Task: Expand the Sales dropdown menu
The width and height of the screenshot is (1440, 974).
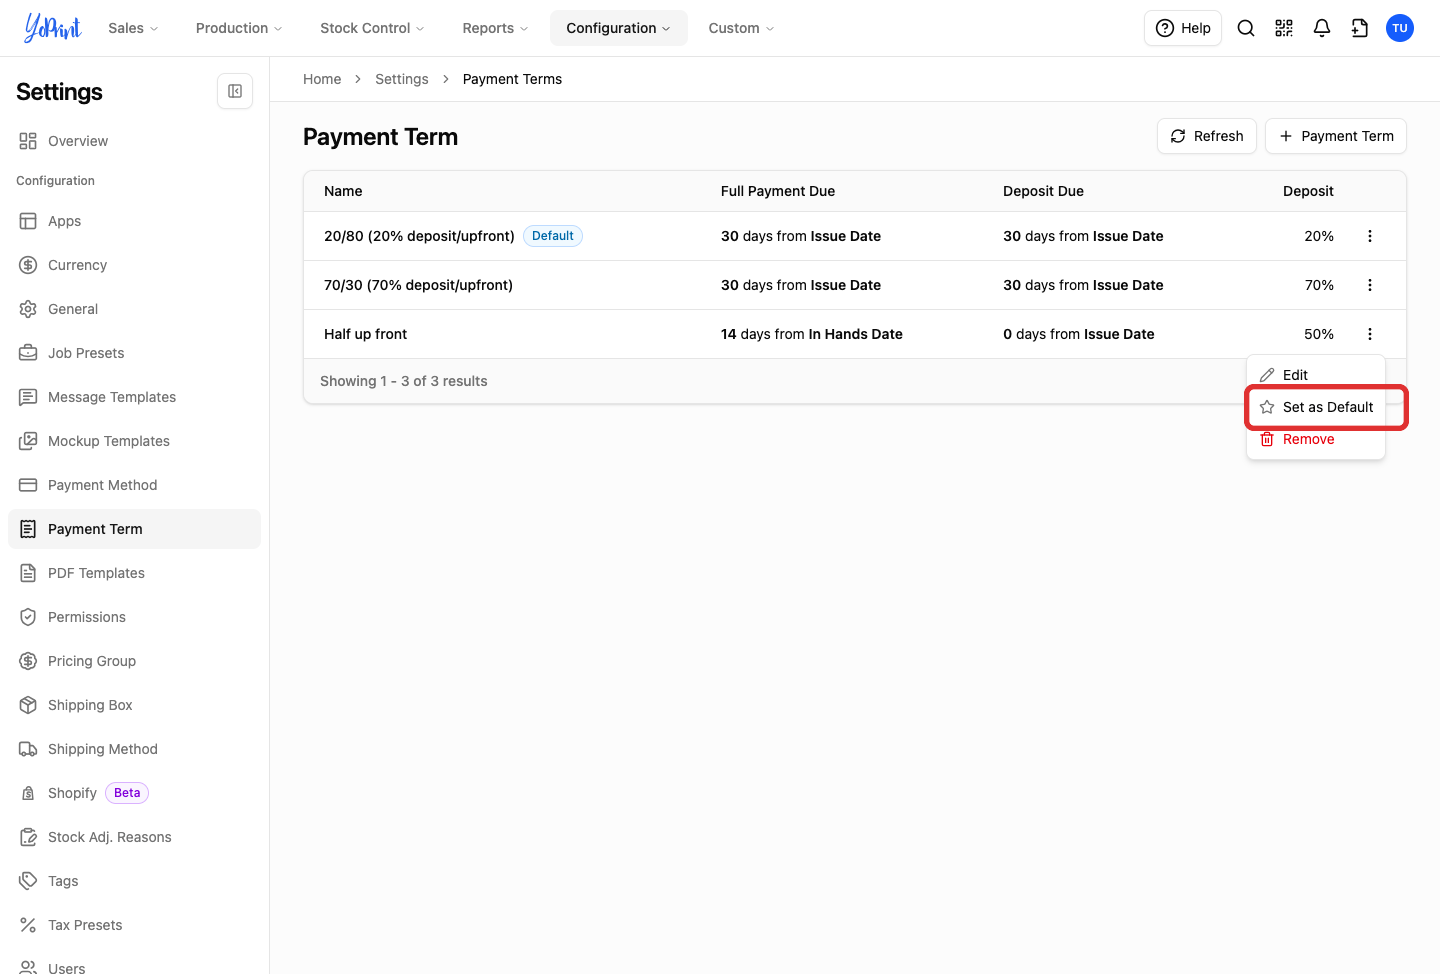Action: coord(133,28)
